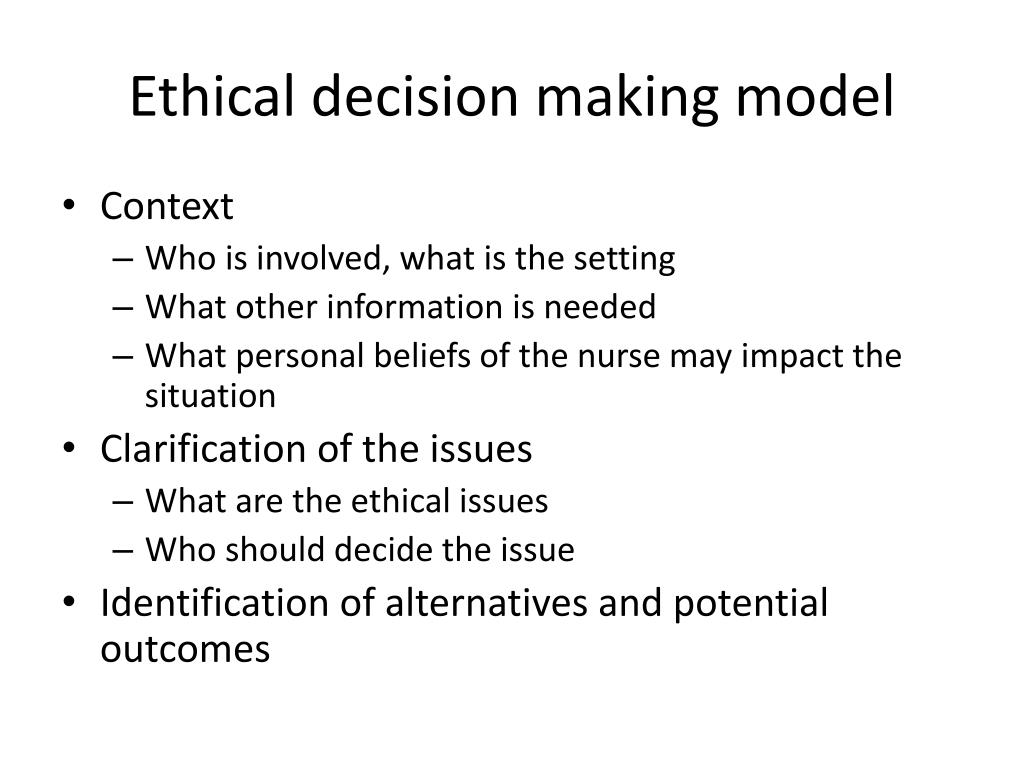
Task: Click the bullet dot before 'Clarification'
Action: coord(69,448)
